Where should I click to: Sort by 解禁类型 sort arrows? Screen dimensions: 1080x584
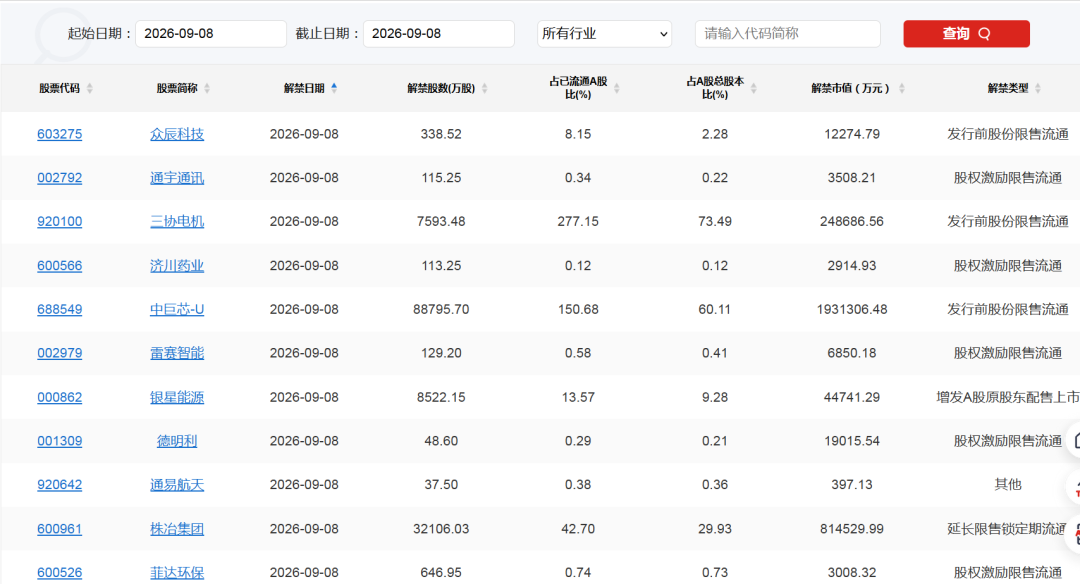[1038, 88]
